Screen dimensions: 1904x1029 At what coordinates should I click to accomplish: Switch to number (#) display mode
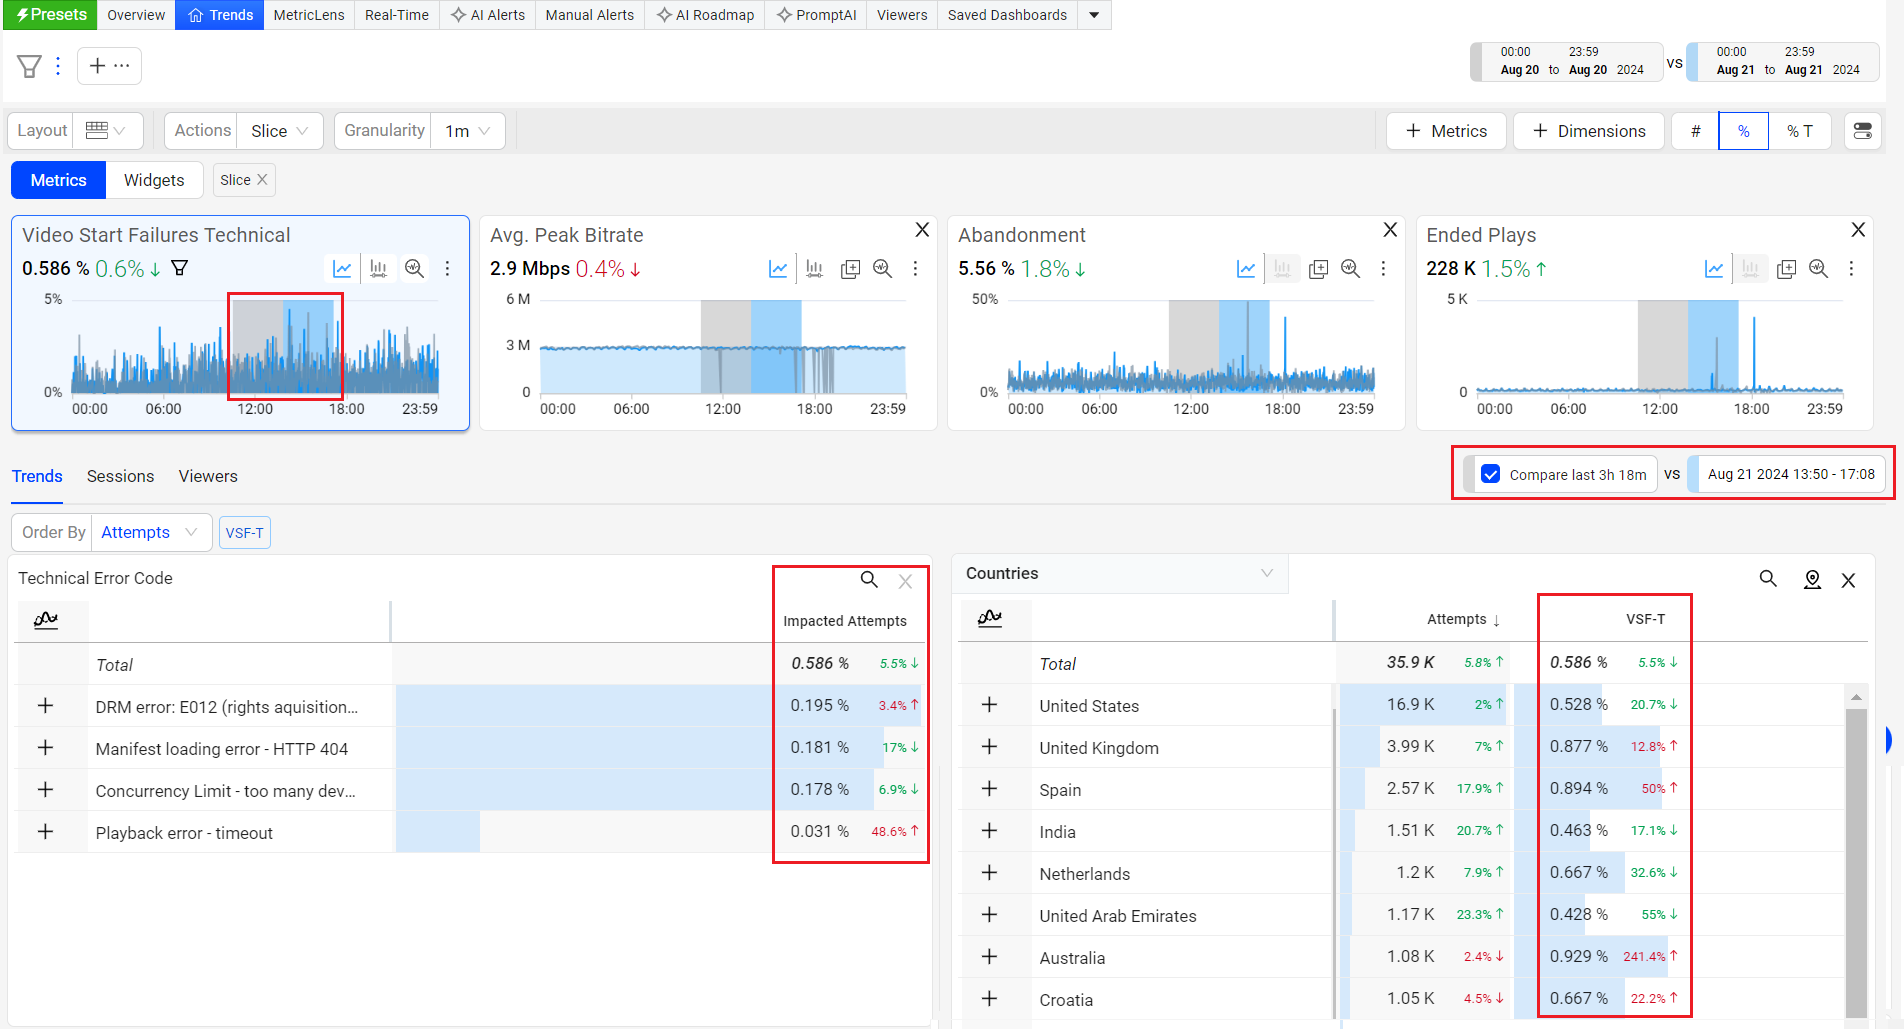tap(1695, 131)
